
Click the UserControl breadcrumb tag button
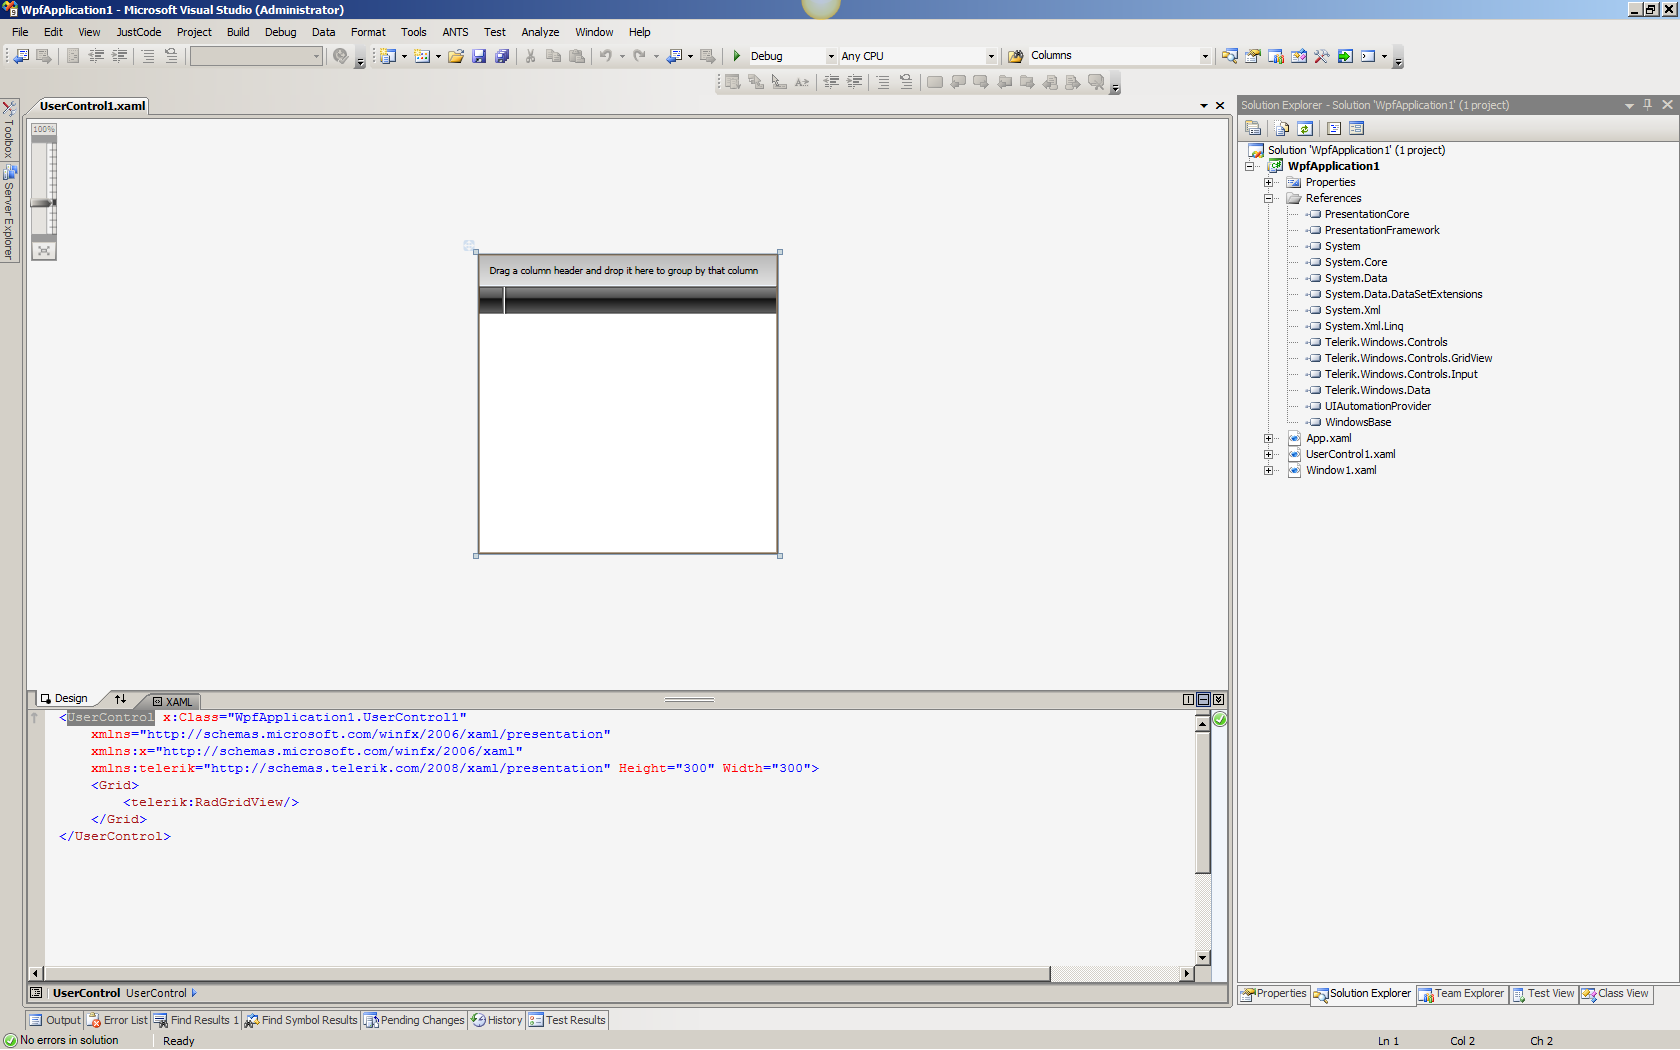pyautogui.click(x=86, y=993)
